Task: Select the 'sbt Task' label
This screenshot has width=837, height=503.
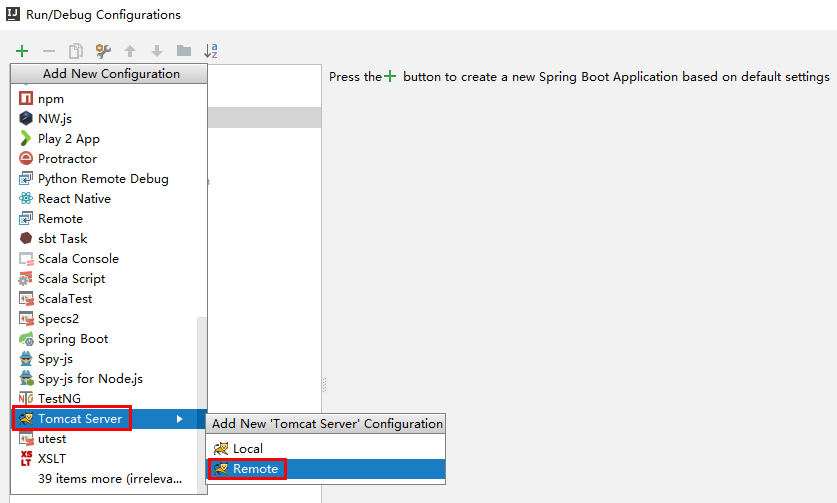Action: [x=62, y=239]
